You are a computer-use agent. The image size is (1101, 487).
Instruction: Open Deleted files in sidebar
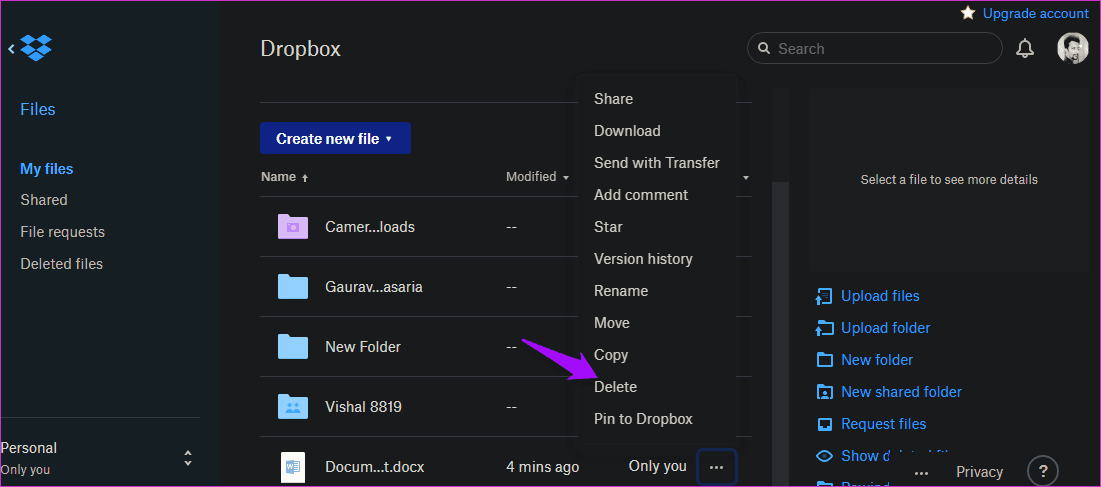coord(61,264)
